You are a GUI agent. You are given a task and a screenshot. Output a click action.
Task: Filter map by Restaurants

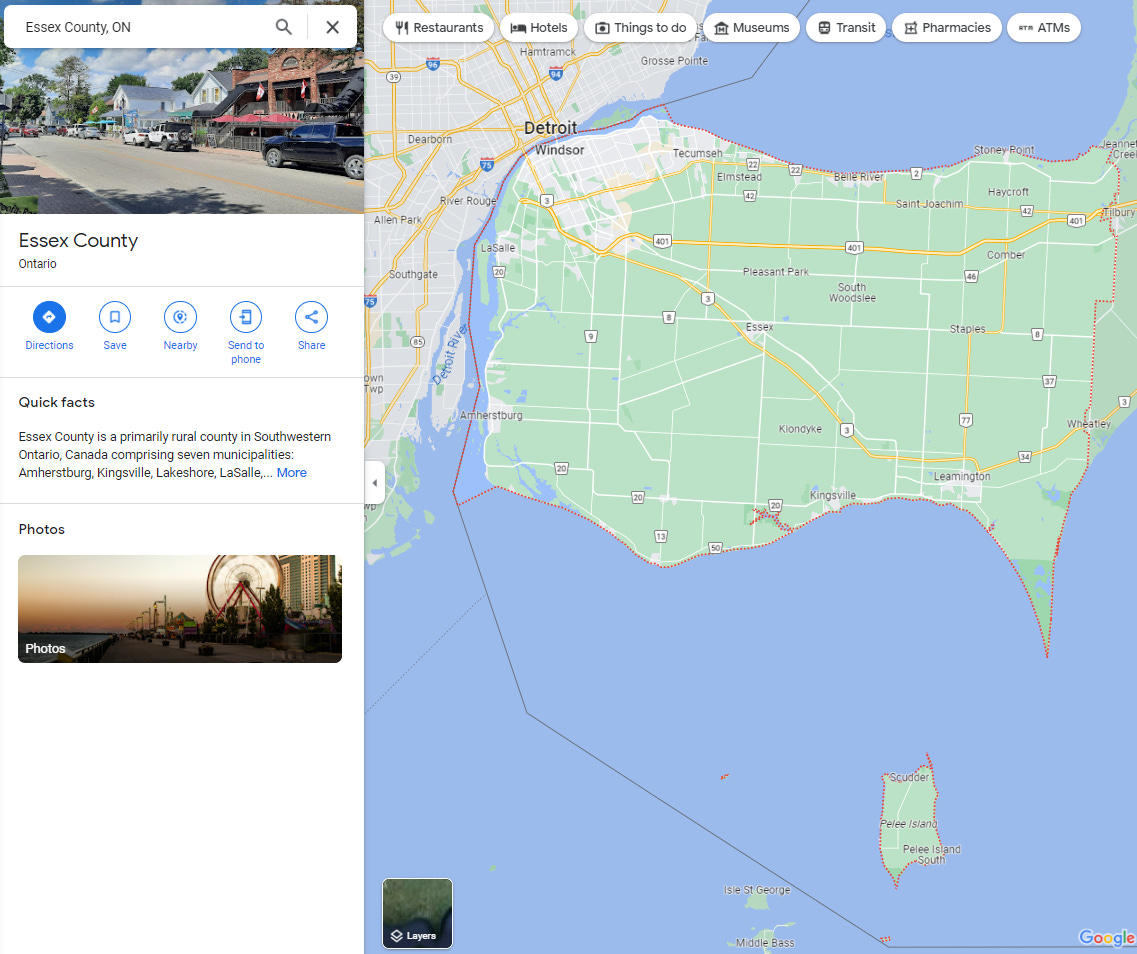click(439, 28)
